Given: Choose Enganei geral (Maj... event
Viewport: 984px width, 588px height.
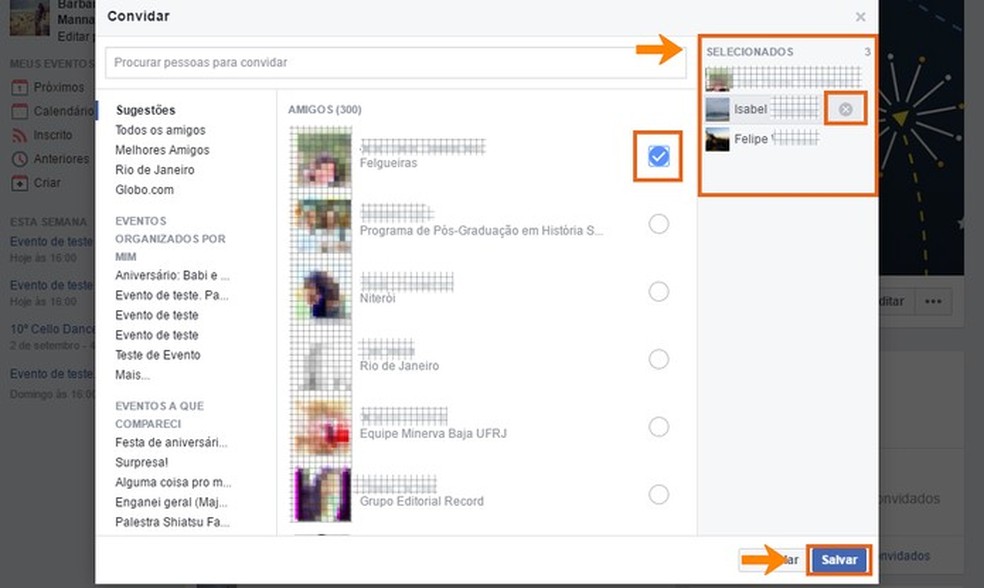Looking at the screenshot, I should (171, 502).
